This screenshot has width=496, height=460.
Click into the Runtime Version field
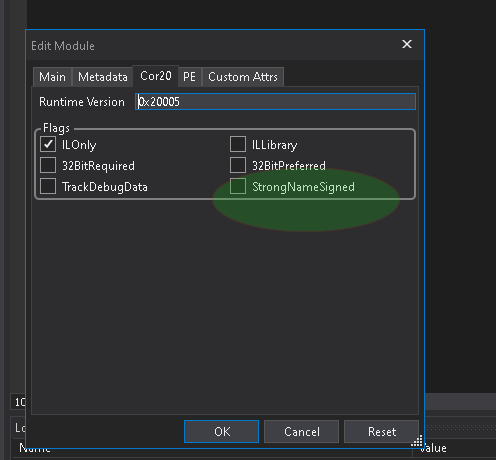[x=275, y=102]
